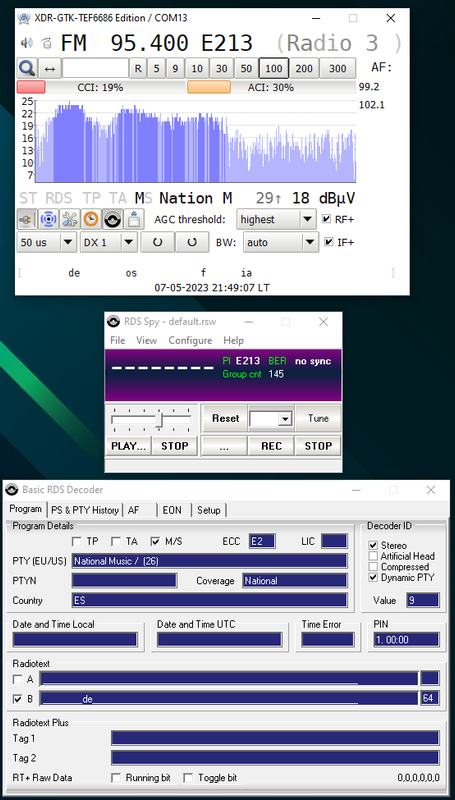The height and width of the screenshot is (800, 455).
Task: Check the TA box in Program Details
Action: (x=116, y=541)
